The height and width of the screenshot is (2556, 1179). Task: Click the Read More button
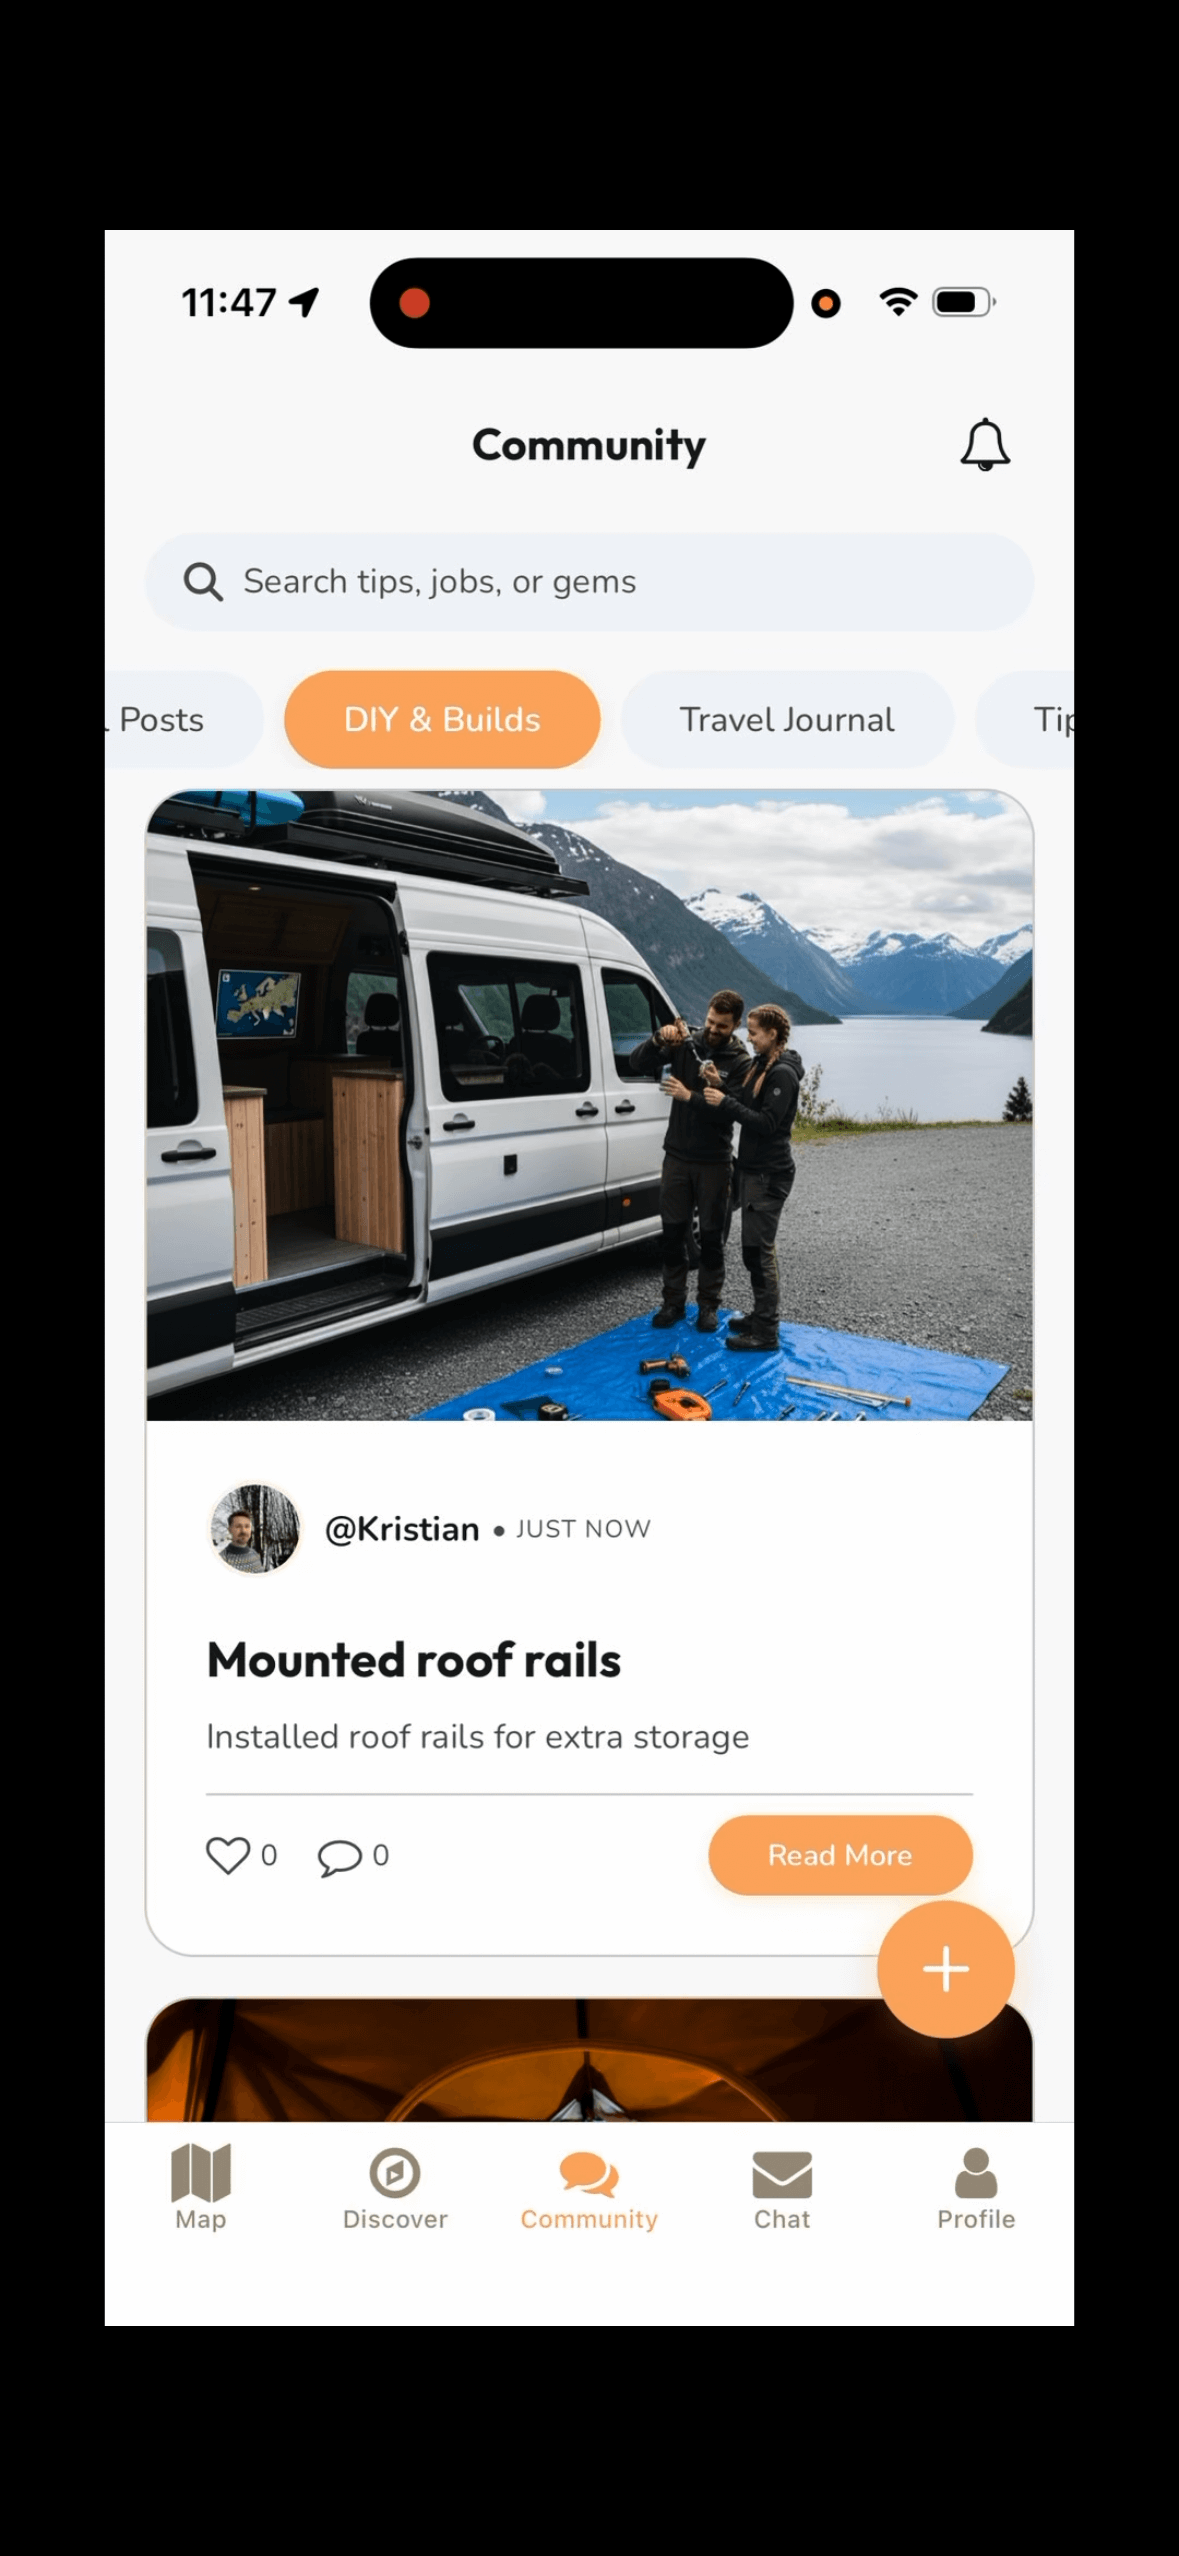(x=840, y=1855)
